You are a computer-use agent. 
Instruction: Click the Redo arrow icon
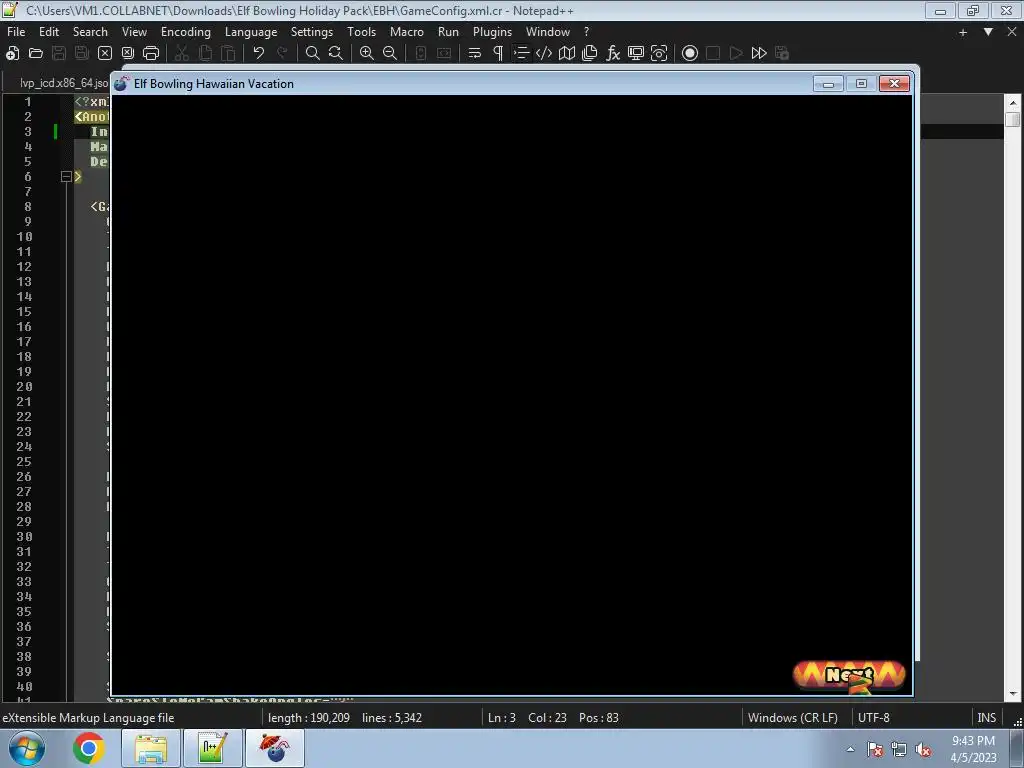pos(282,54)
